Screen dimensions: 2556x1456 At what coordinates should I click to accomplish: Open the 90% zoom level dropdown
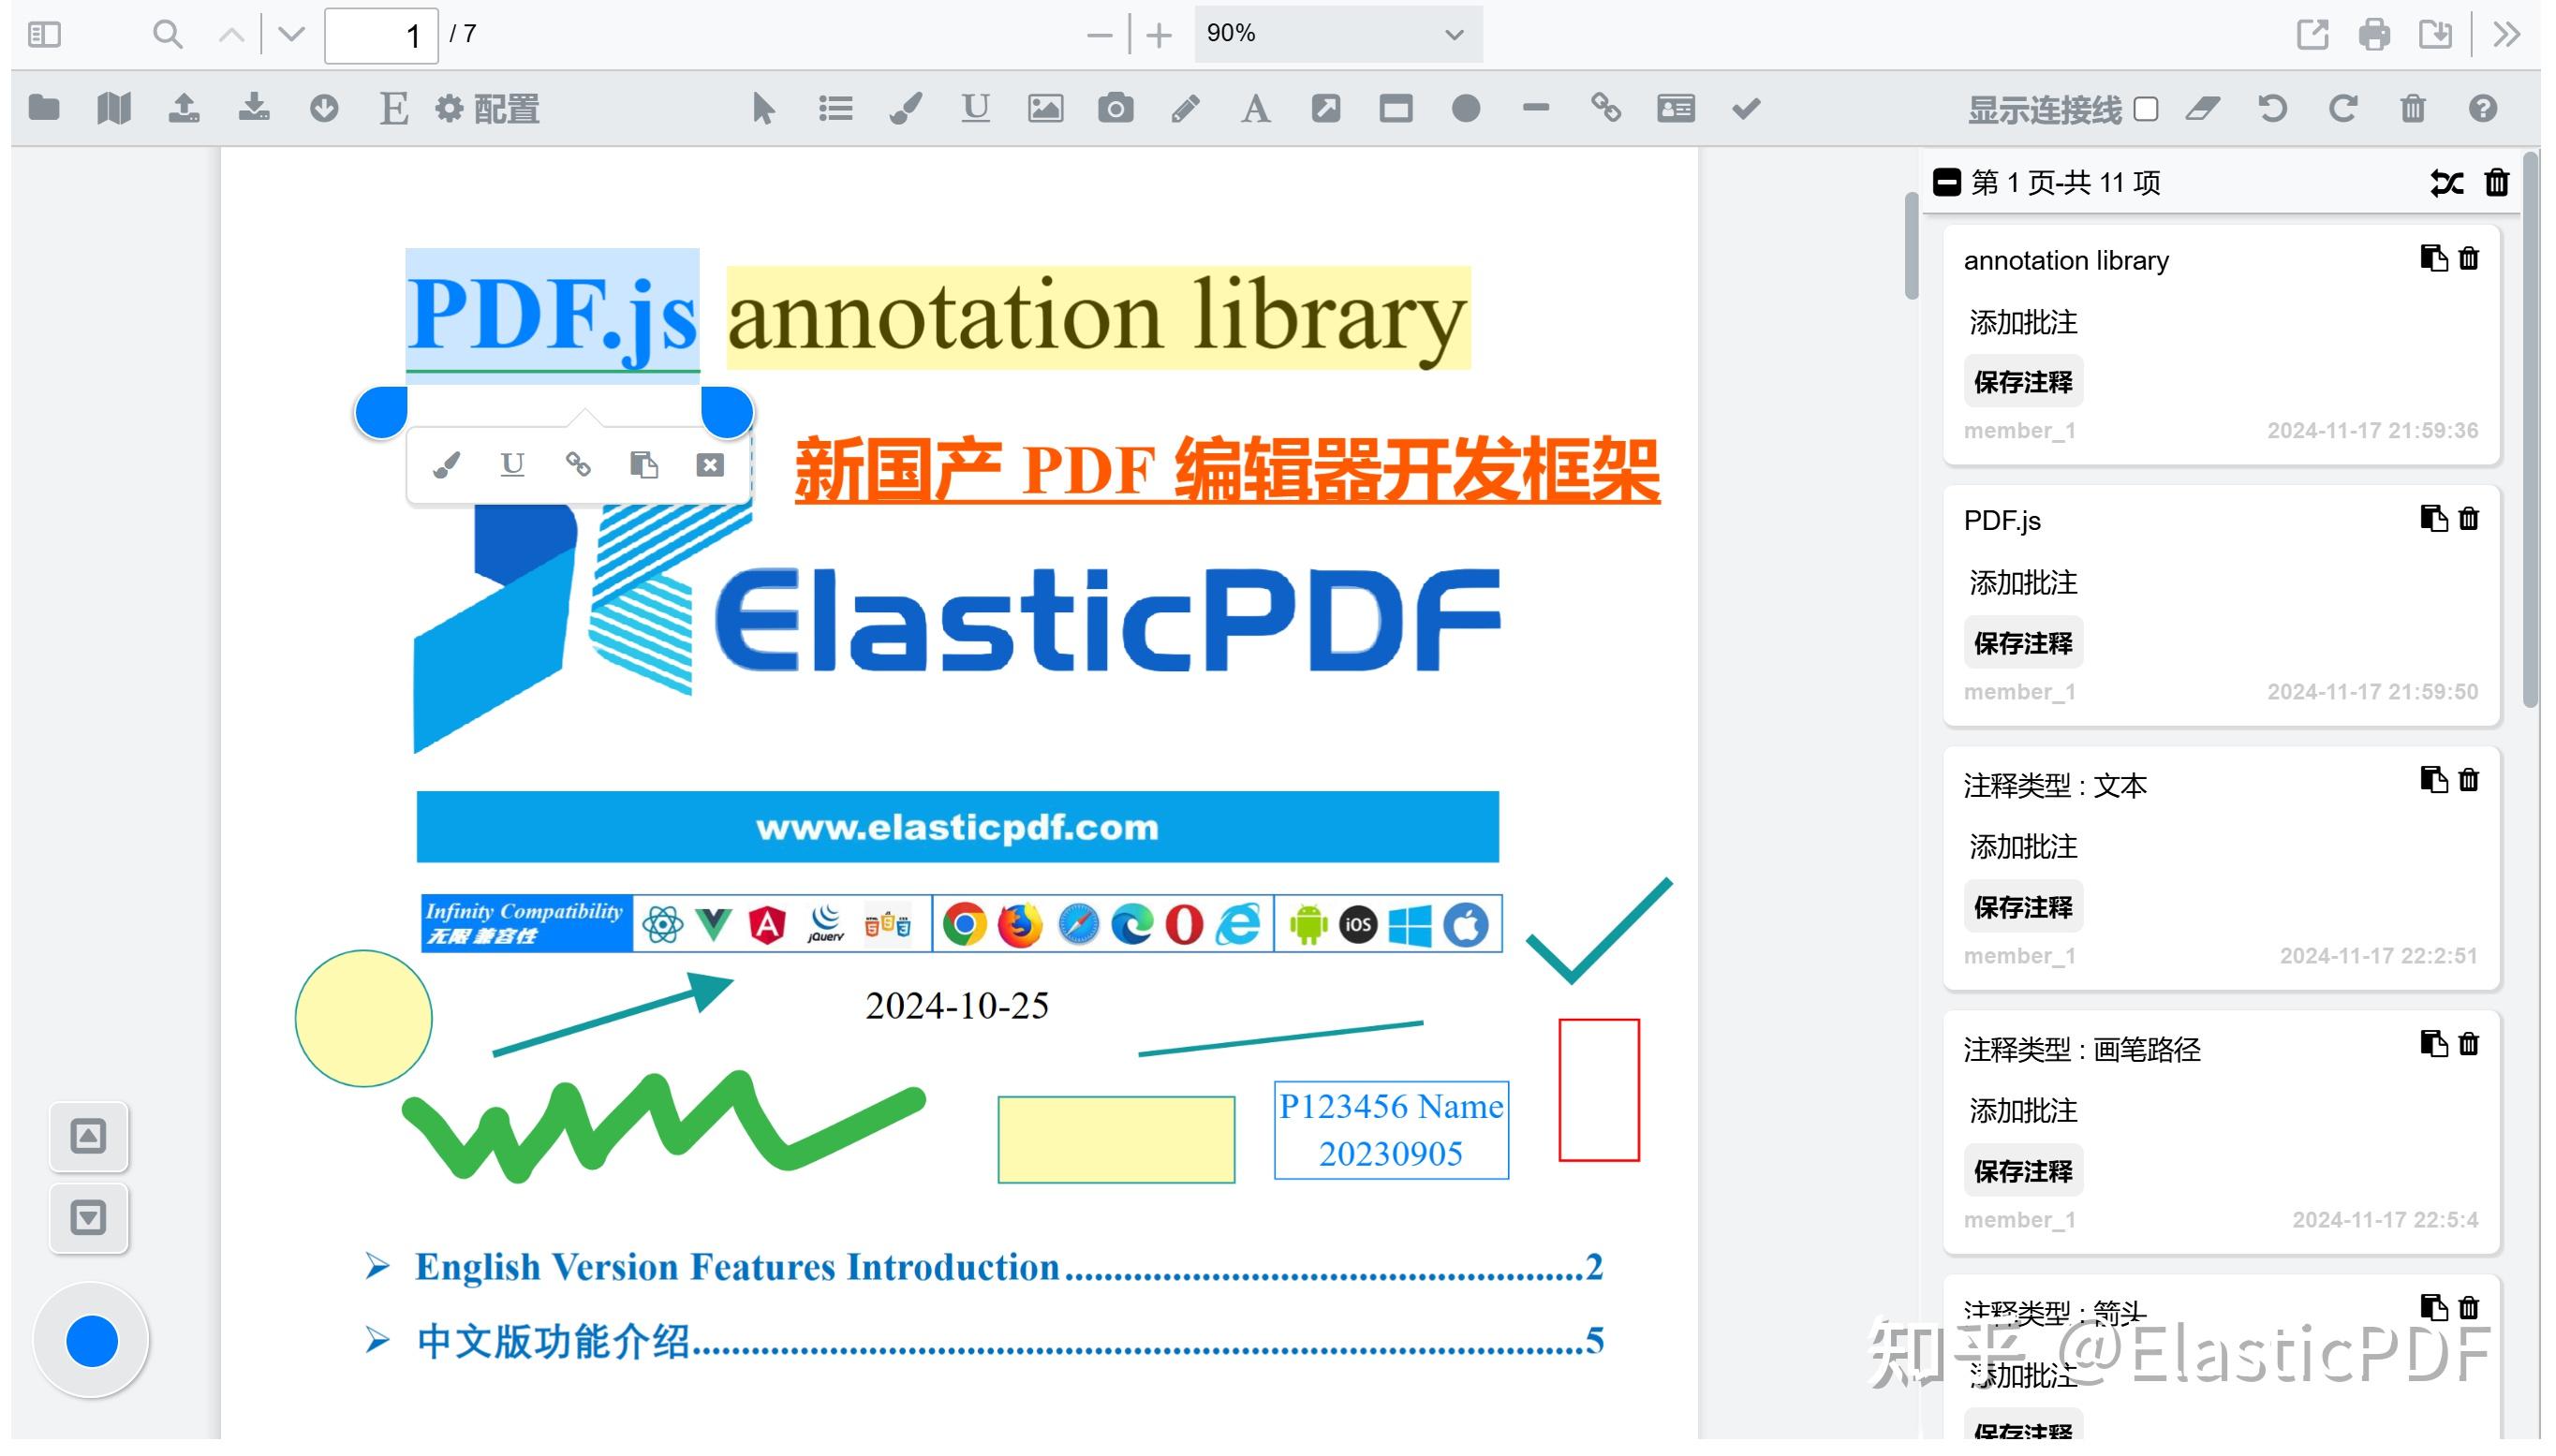pyautogui.click(x=1337, y=34)
